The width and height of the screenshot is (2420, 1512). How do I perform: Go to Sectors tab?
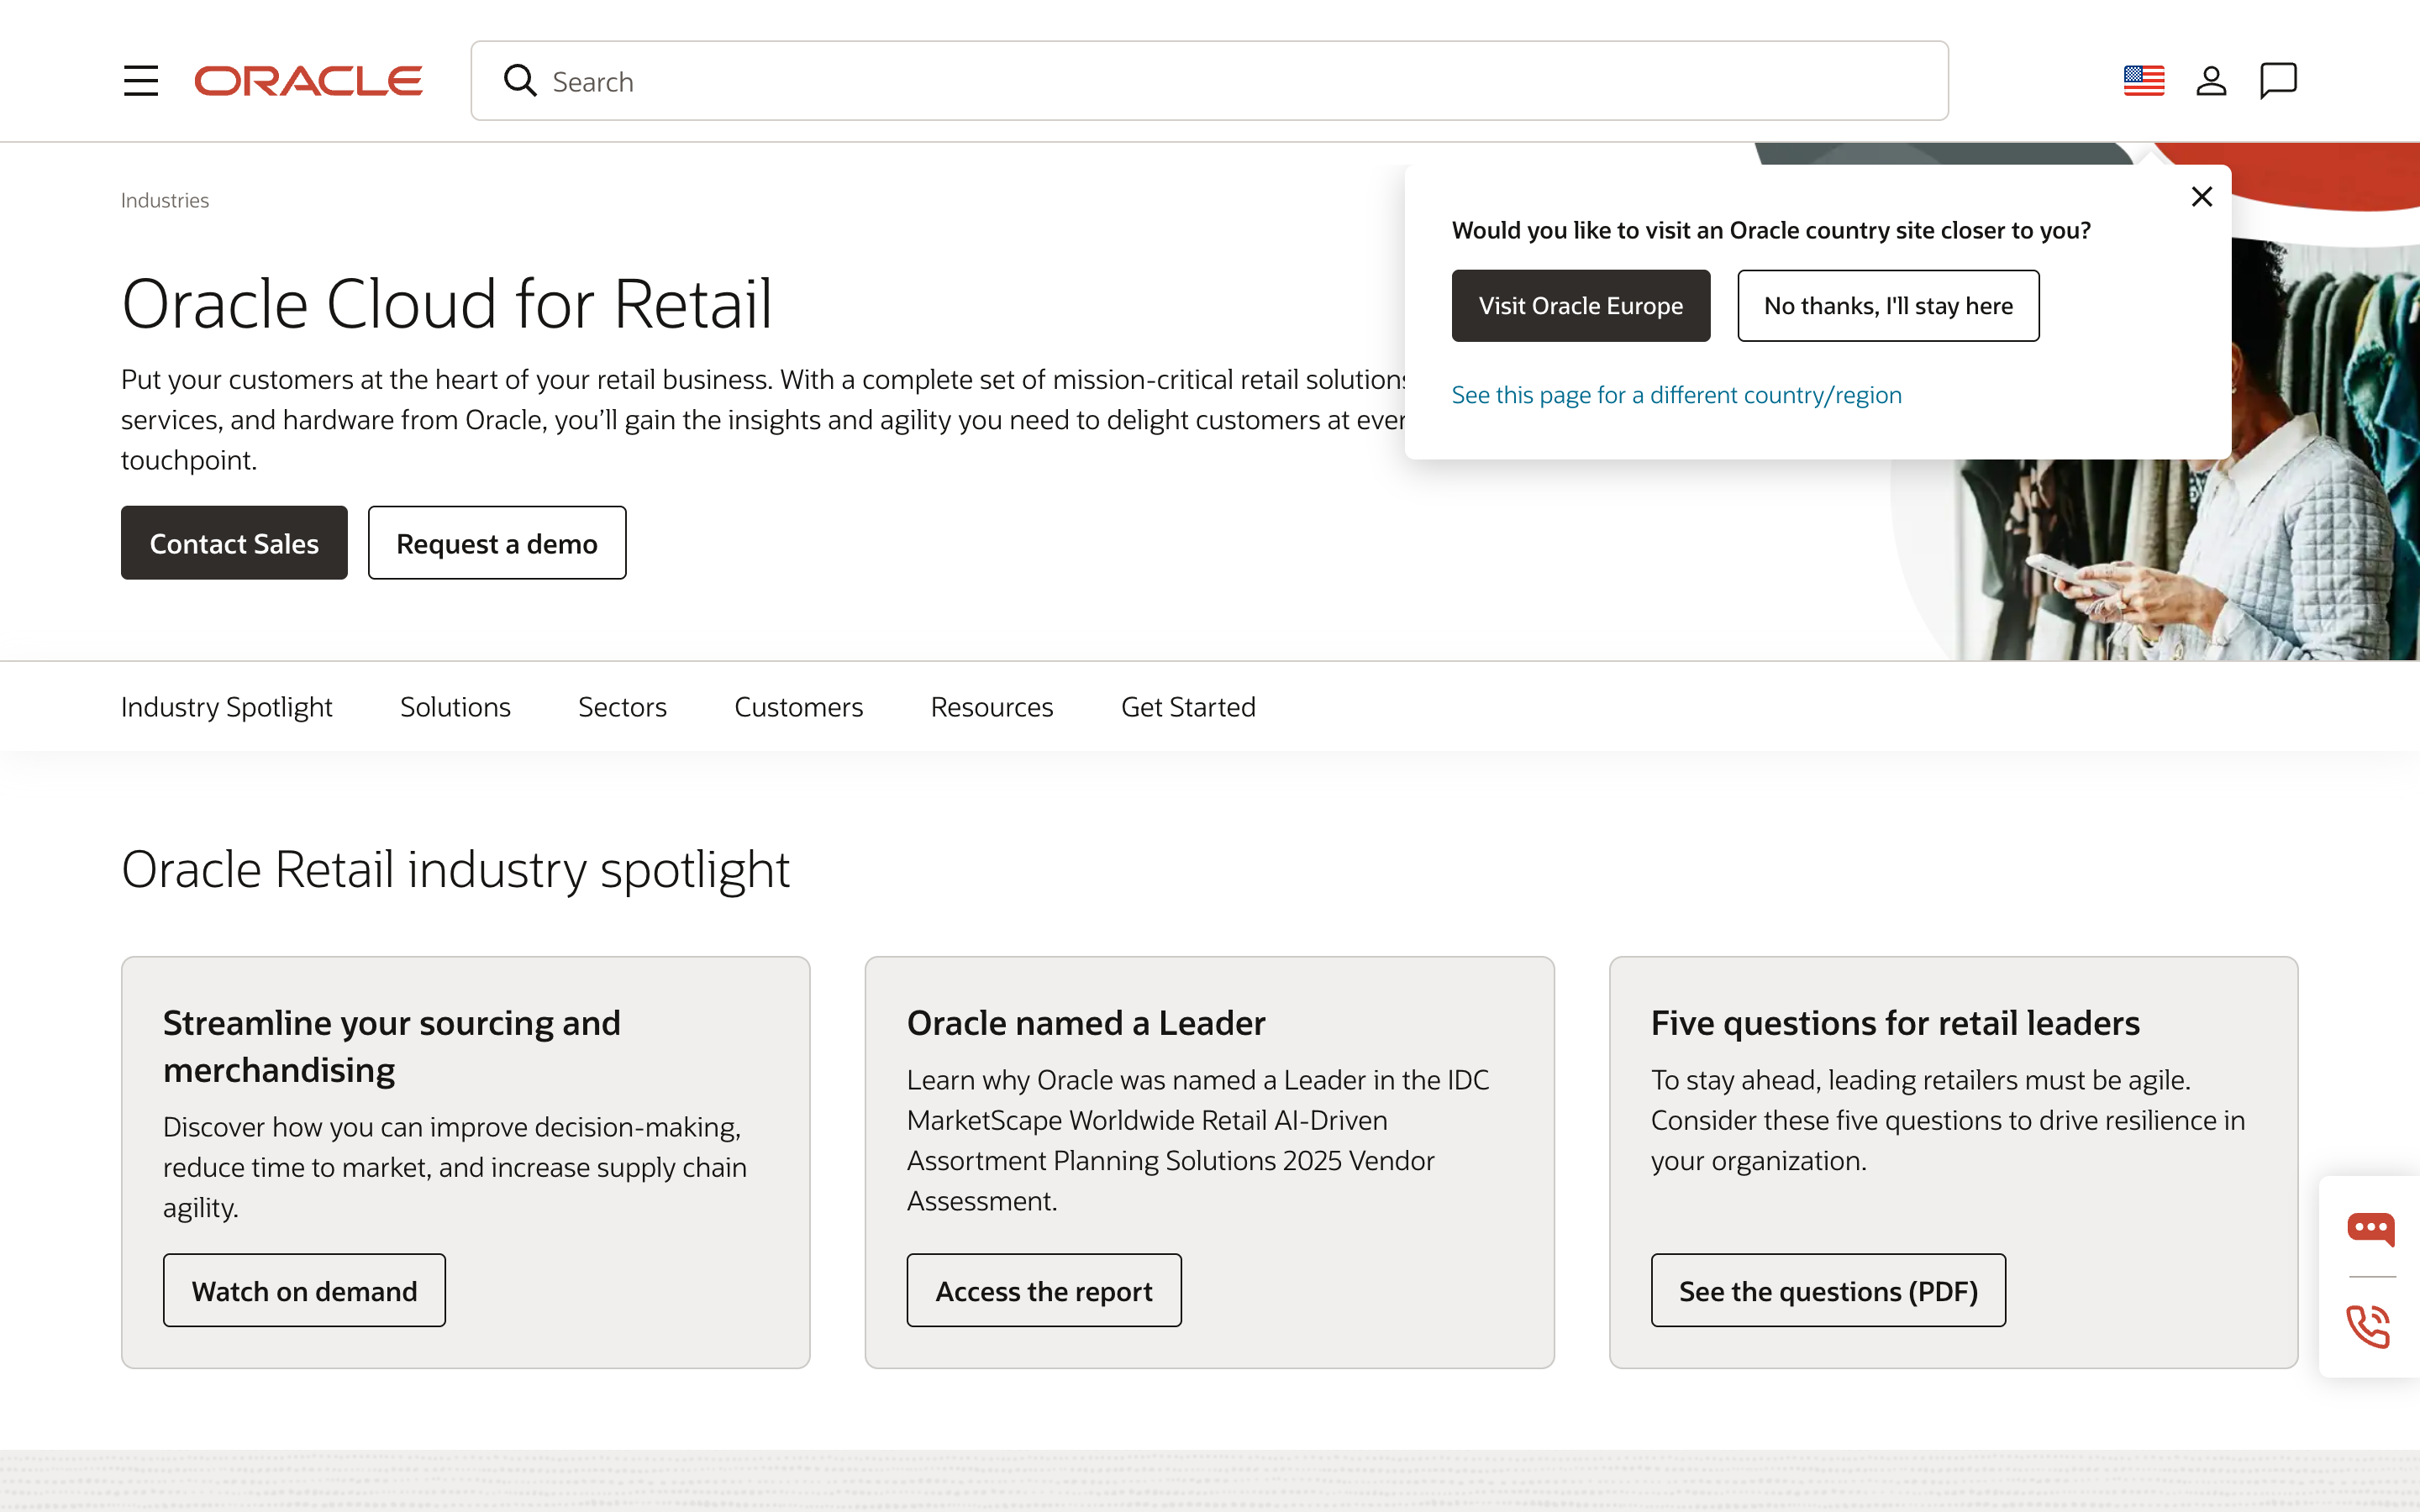(x=622, y=707)
